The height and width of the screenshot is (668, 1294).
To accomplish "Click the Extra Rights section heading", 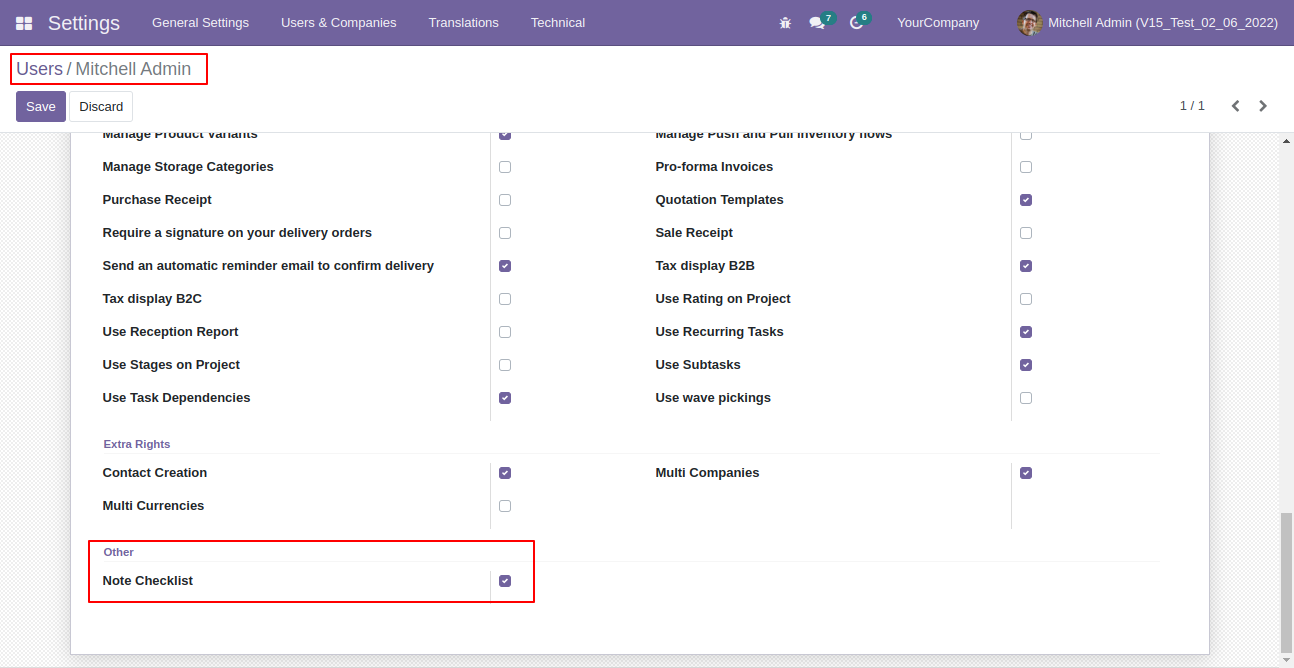I will point(137,444).
